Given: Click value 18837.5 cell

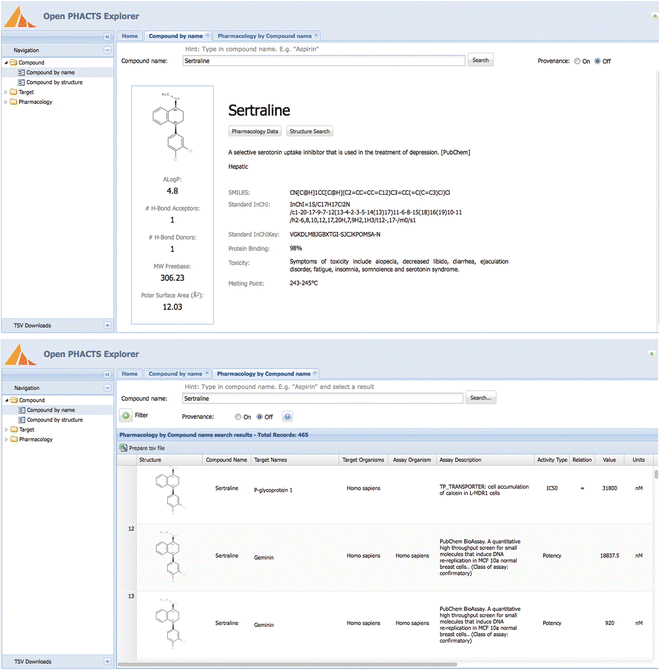Looking at the screenshot, I should [610, 555].
